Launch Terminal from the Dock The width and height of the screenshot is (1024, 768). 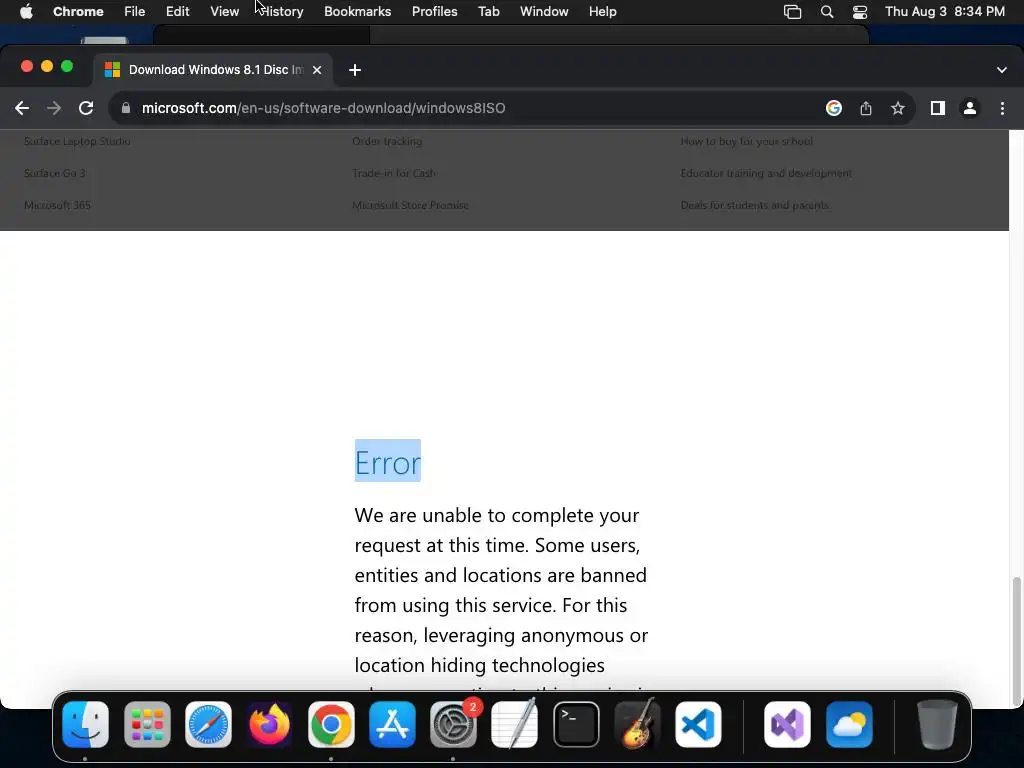[x=576, y=724]
